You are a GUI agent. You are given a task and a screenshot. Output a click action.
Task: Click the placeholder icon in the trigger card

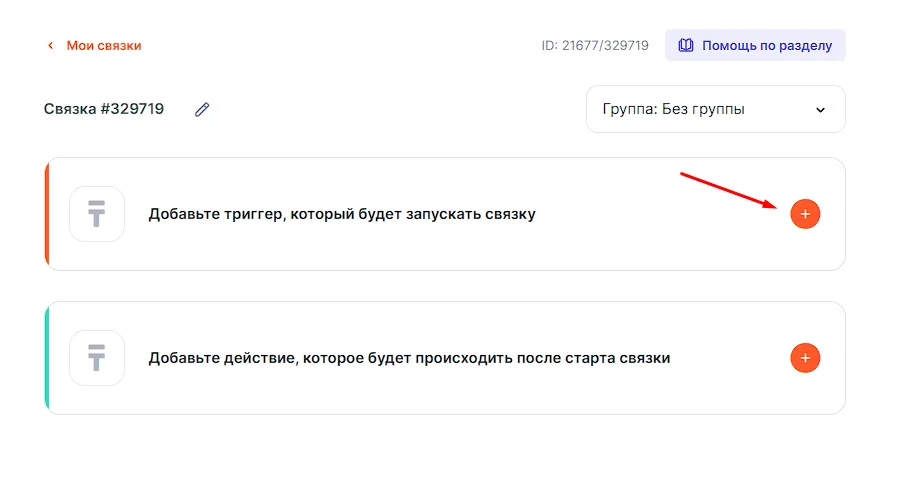click(97, 214)
